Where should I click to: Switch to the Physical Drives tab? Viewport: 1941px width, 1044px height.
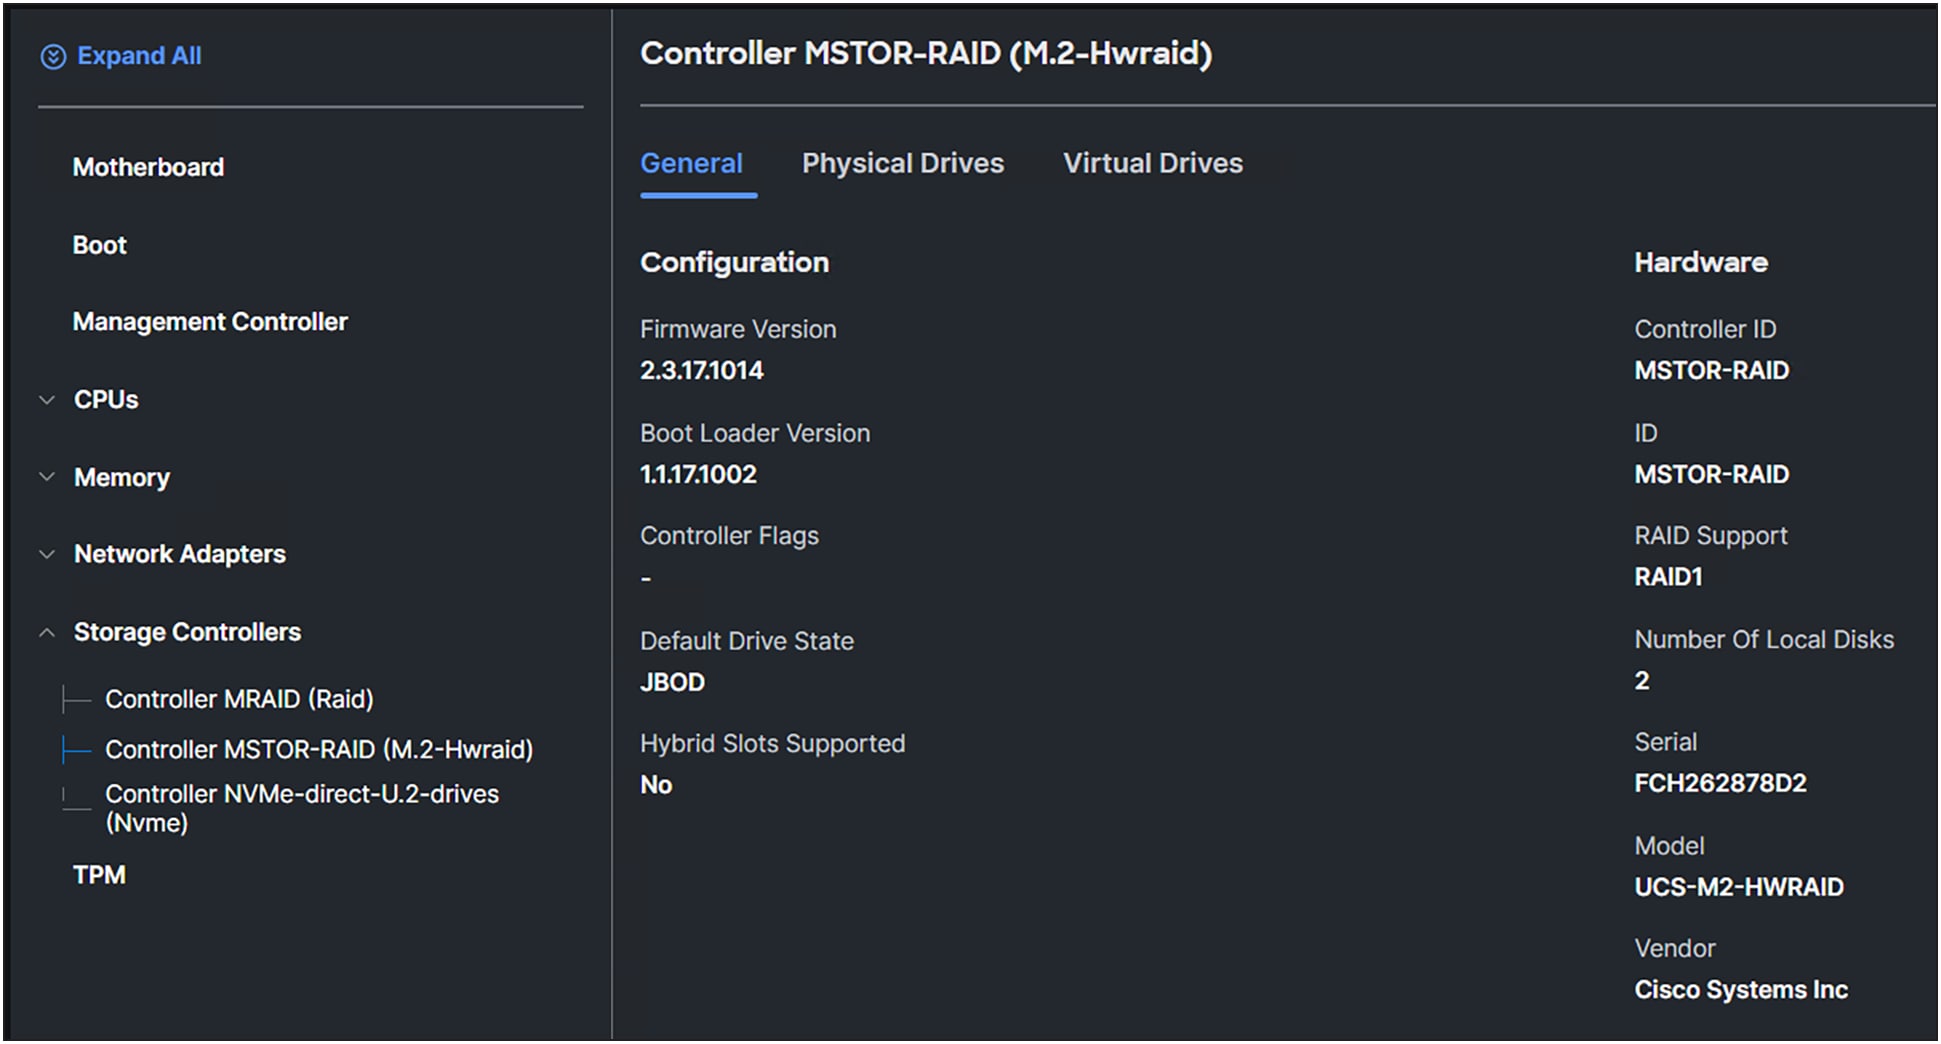pos(903,163)
